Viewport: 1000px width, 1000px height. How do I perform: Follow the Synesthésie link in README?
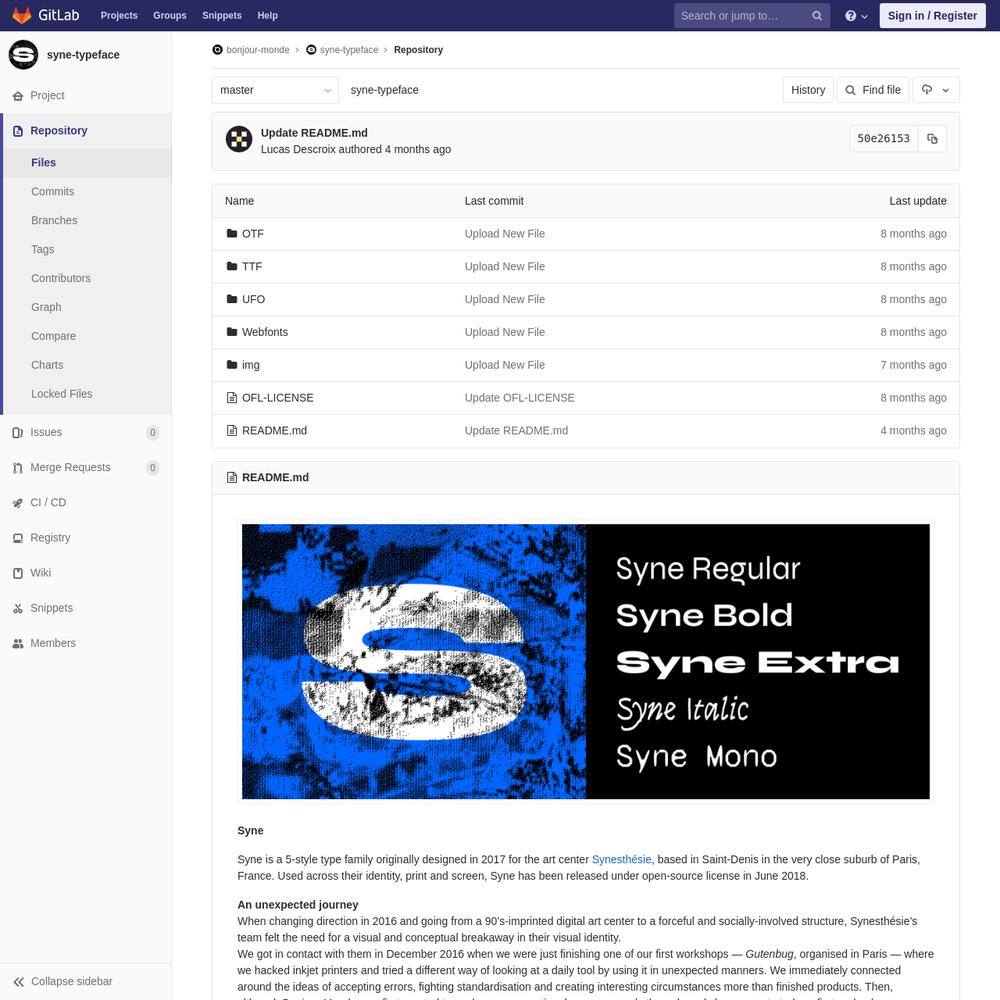point(621,859)
